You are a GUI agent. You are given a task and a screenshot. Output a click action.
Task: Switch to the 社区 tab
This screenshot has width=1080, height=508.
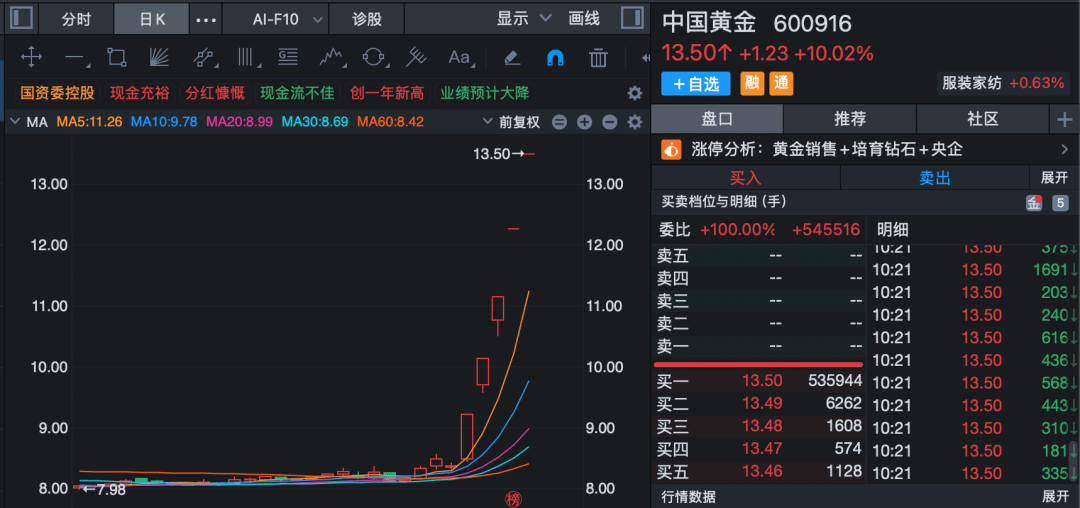(983, 119)
